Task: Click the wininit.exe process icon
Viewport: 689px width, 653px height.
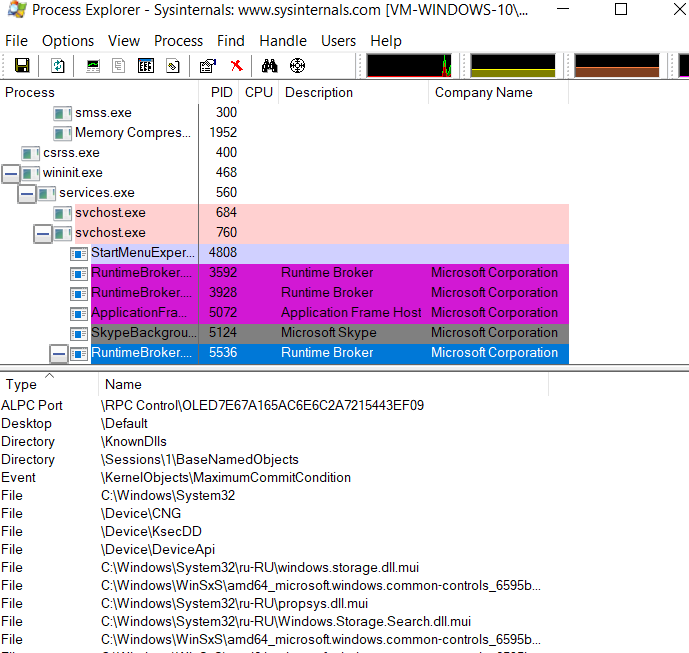Action: [x=30, y=173]
